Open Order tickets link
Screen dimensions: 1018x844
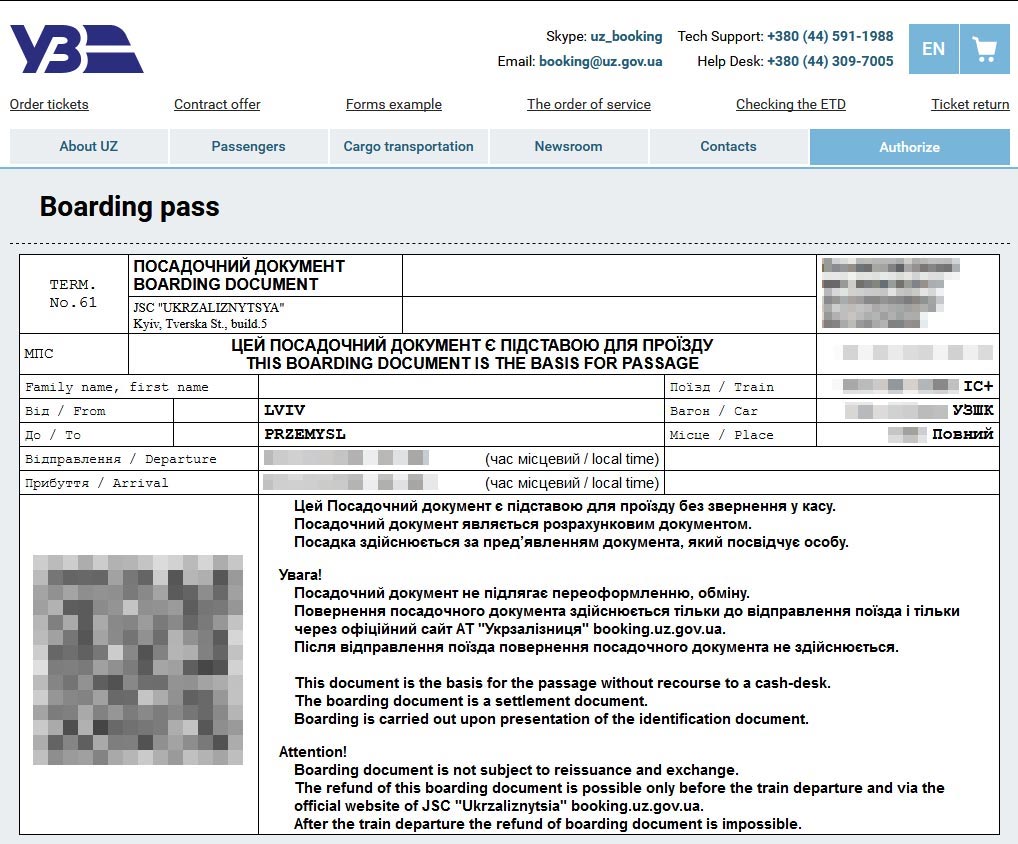(49, 104)
